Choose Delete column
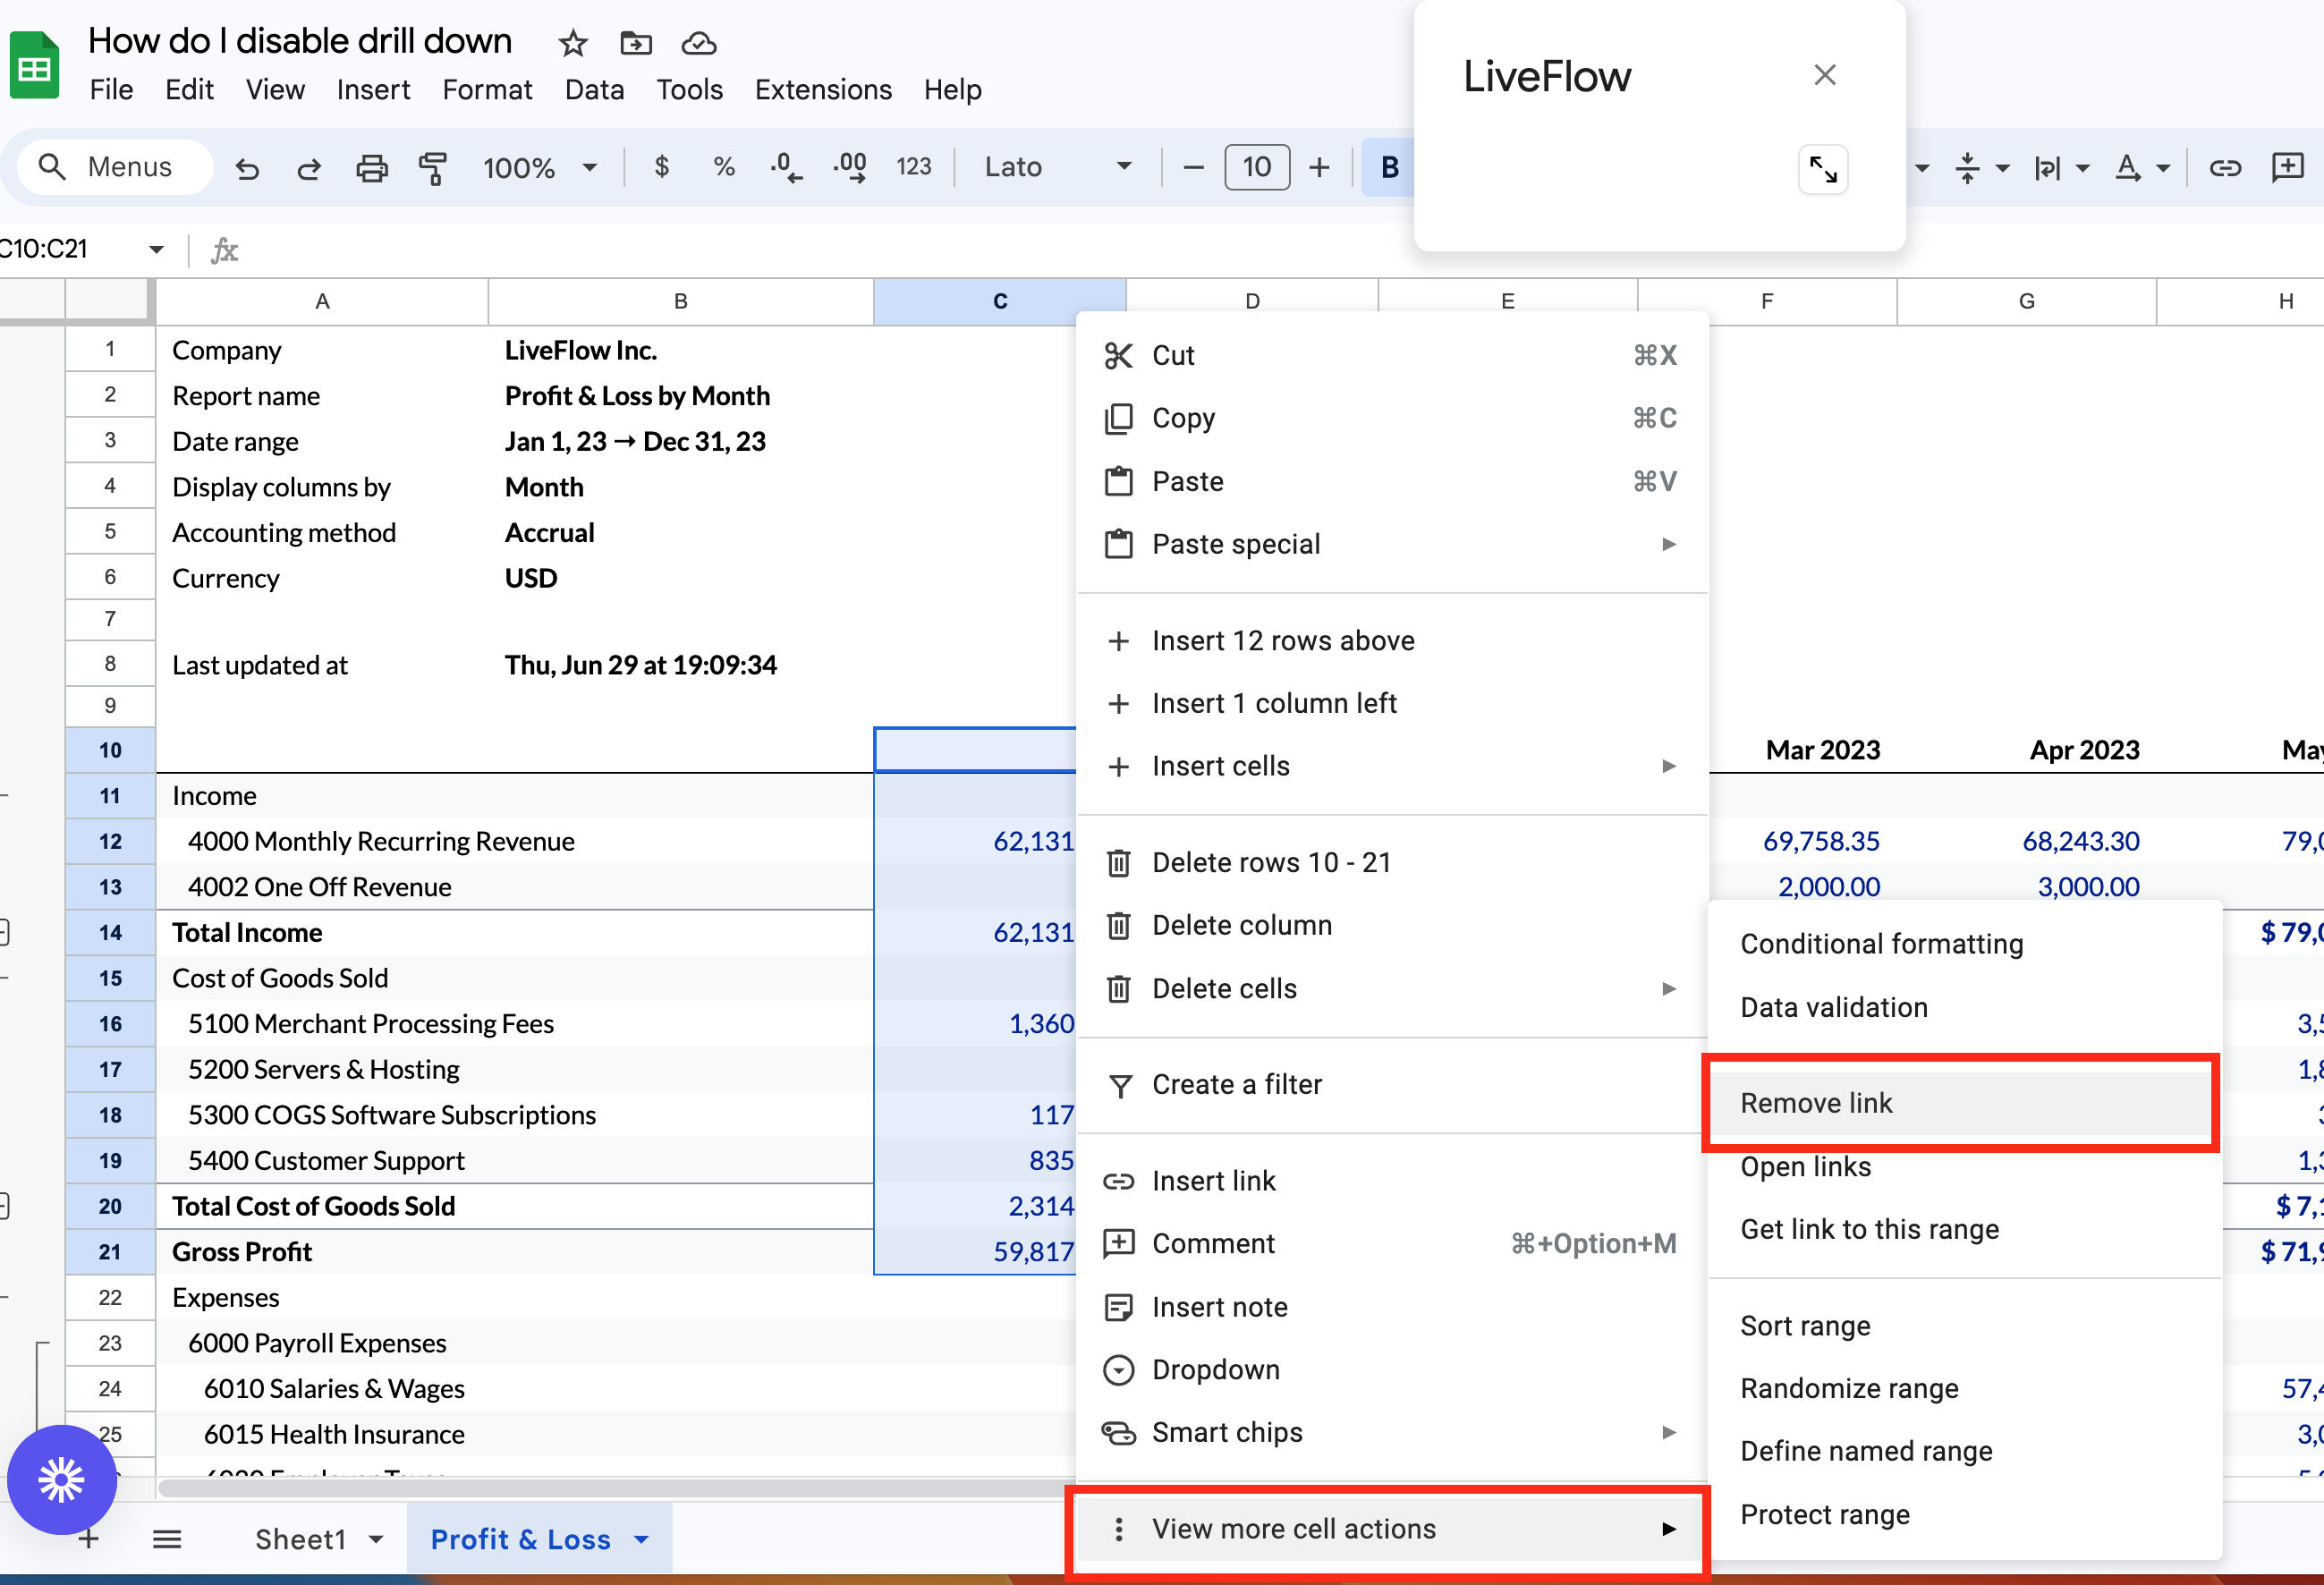Screen dimensions: 2324x1585 [1392, 925]
